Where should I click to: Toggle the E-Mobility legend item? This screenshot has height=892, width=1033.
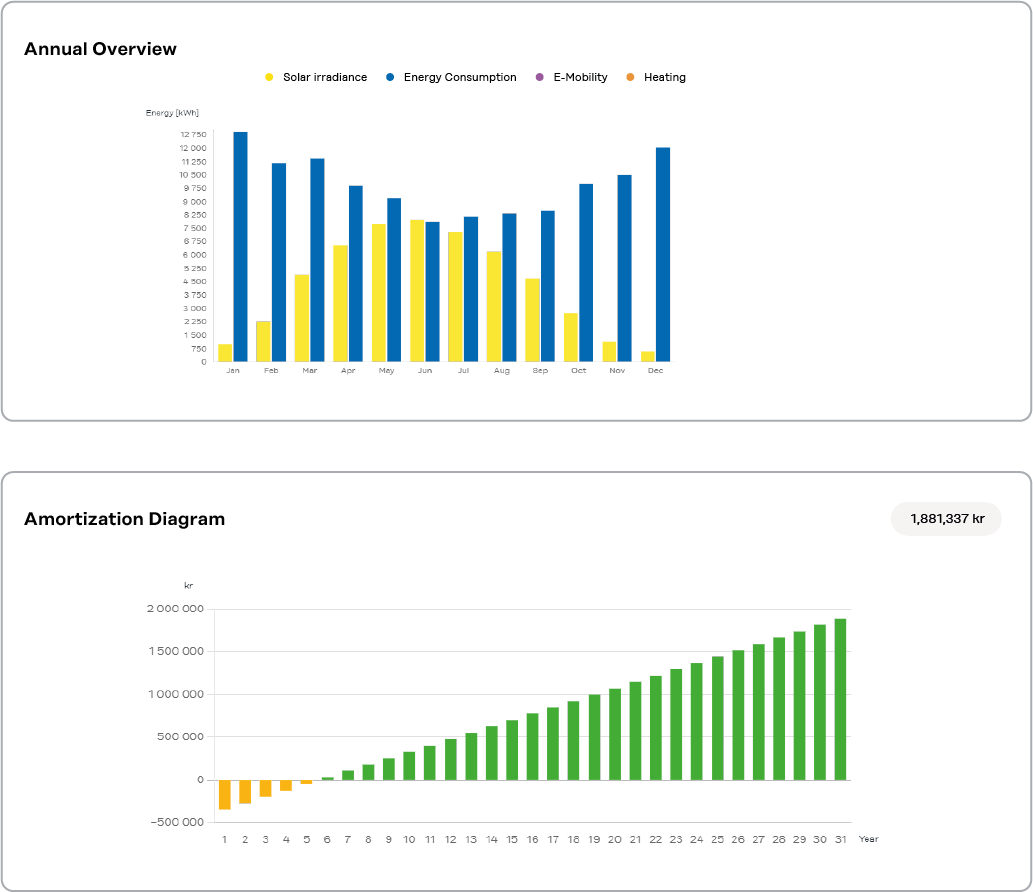coord(571,77)
